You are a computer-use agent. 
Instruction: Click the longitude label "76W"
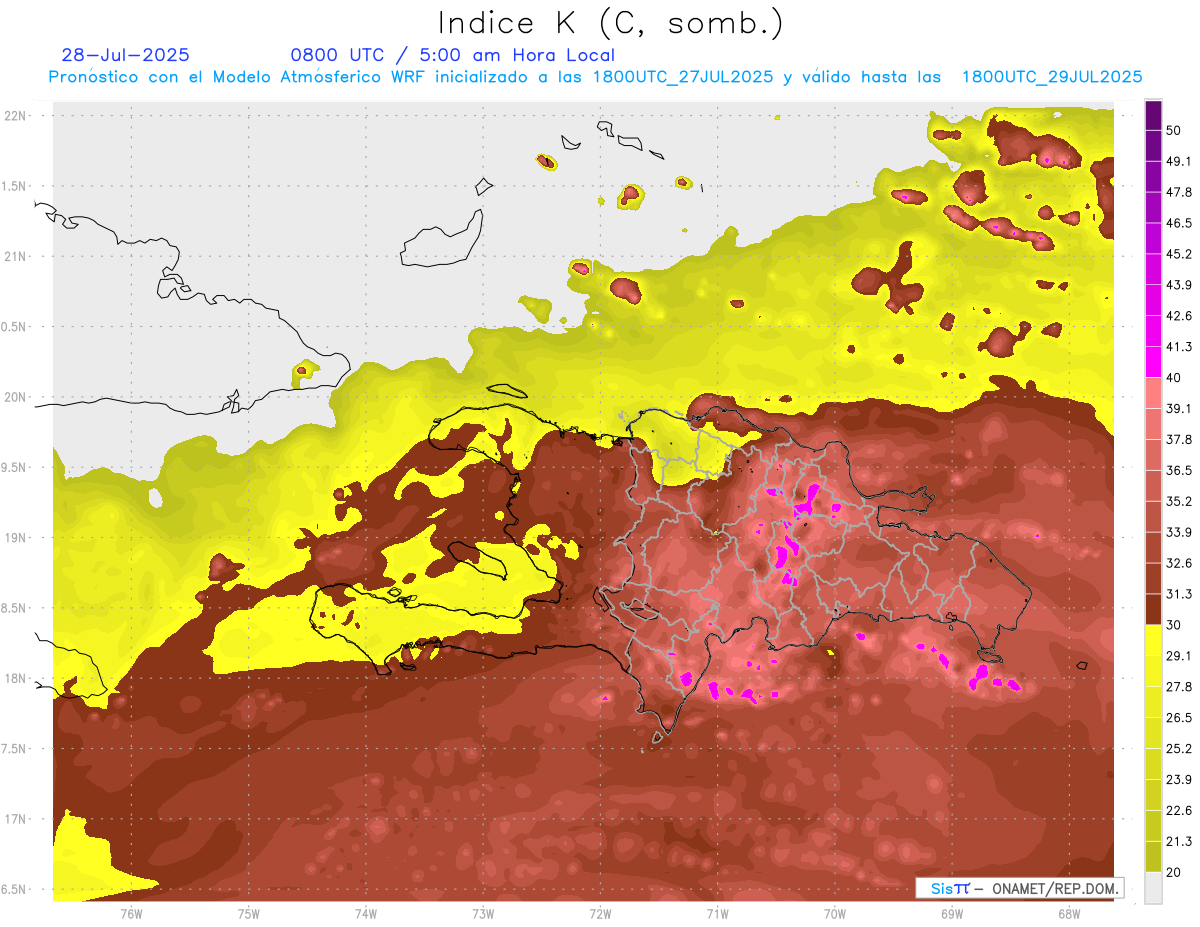coord(131,914)
